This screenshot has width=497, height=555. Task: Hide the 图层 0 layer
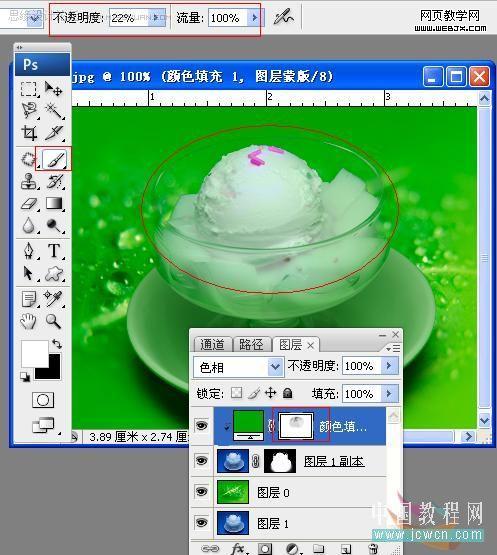coord(202,492)
